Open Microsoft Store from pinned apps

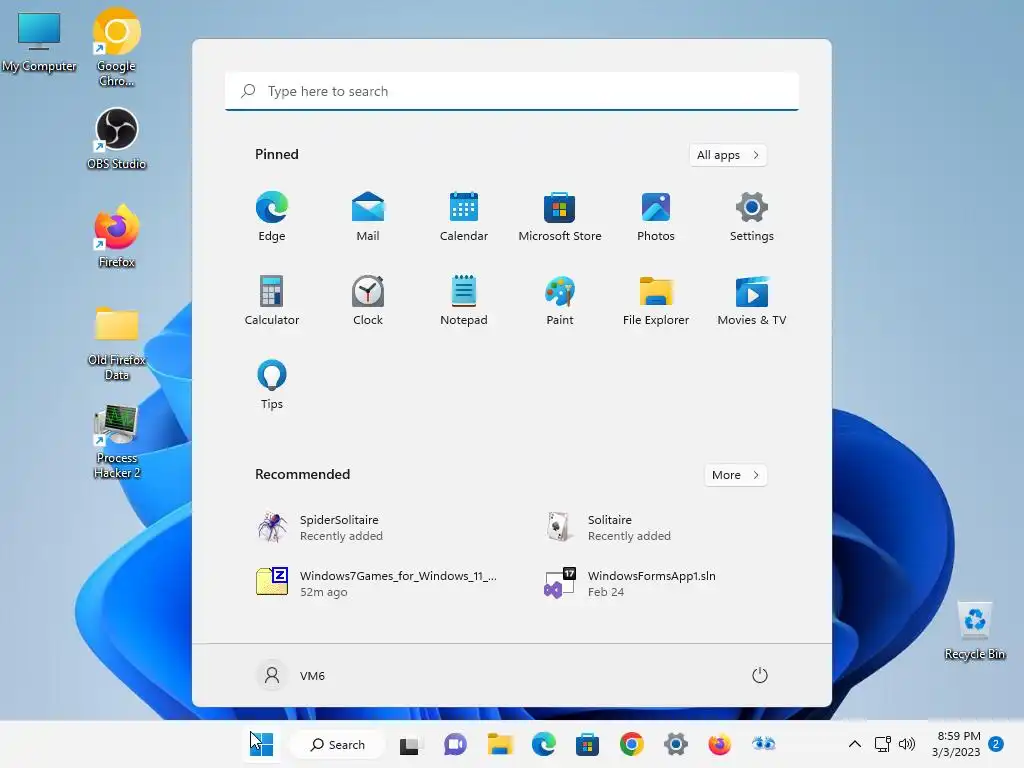tap(560, 216)
